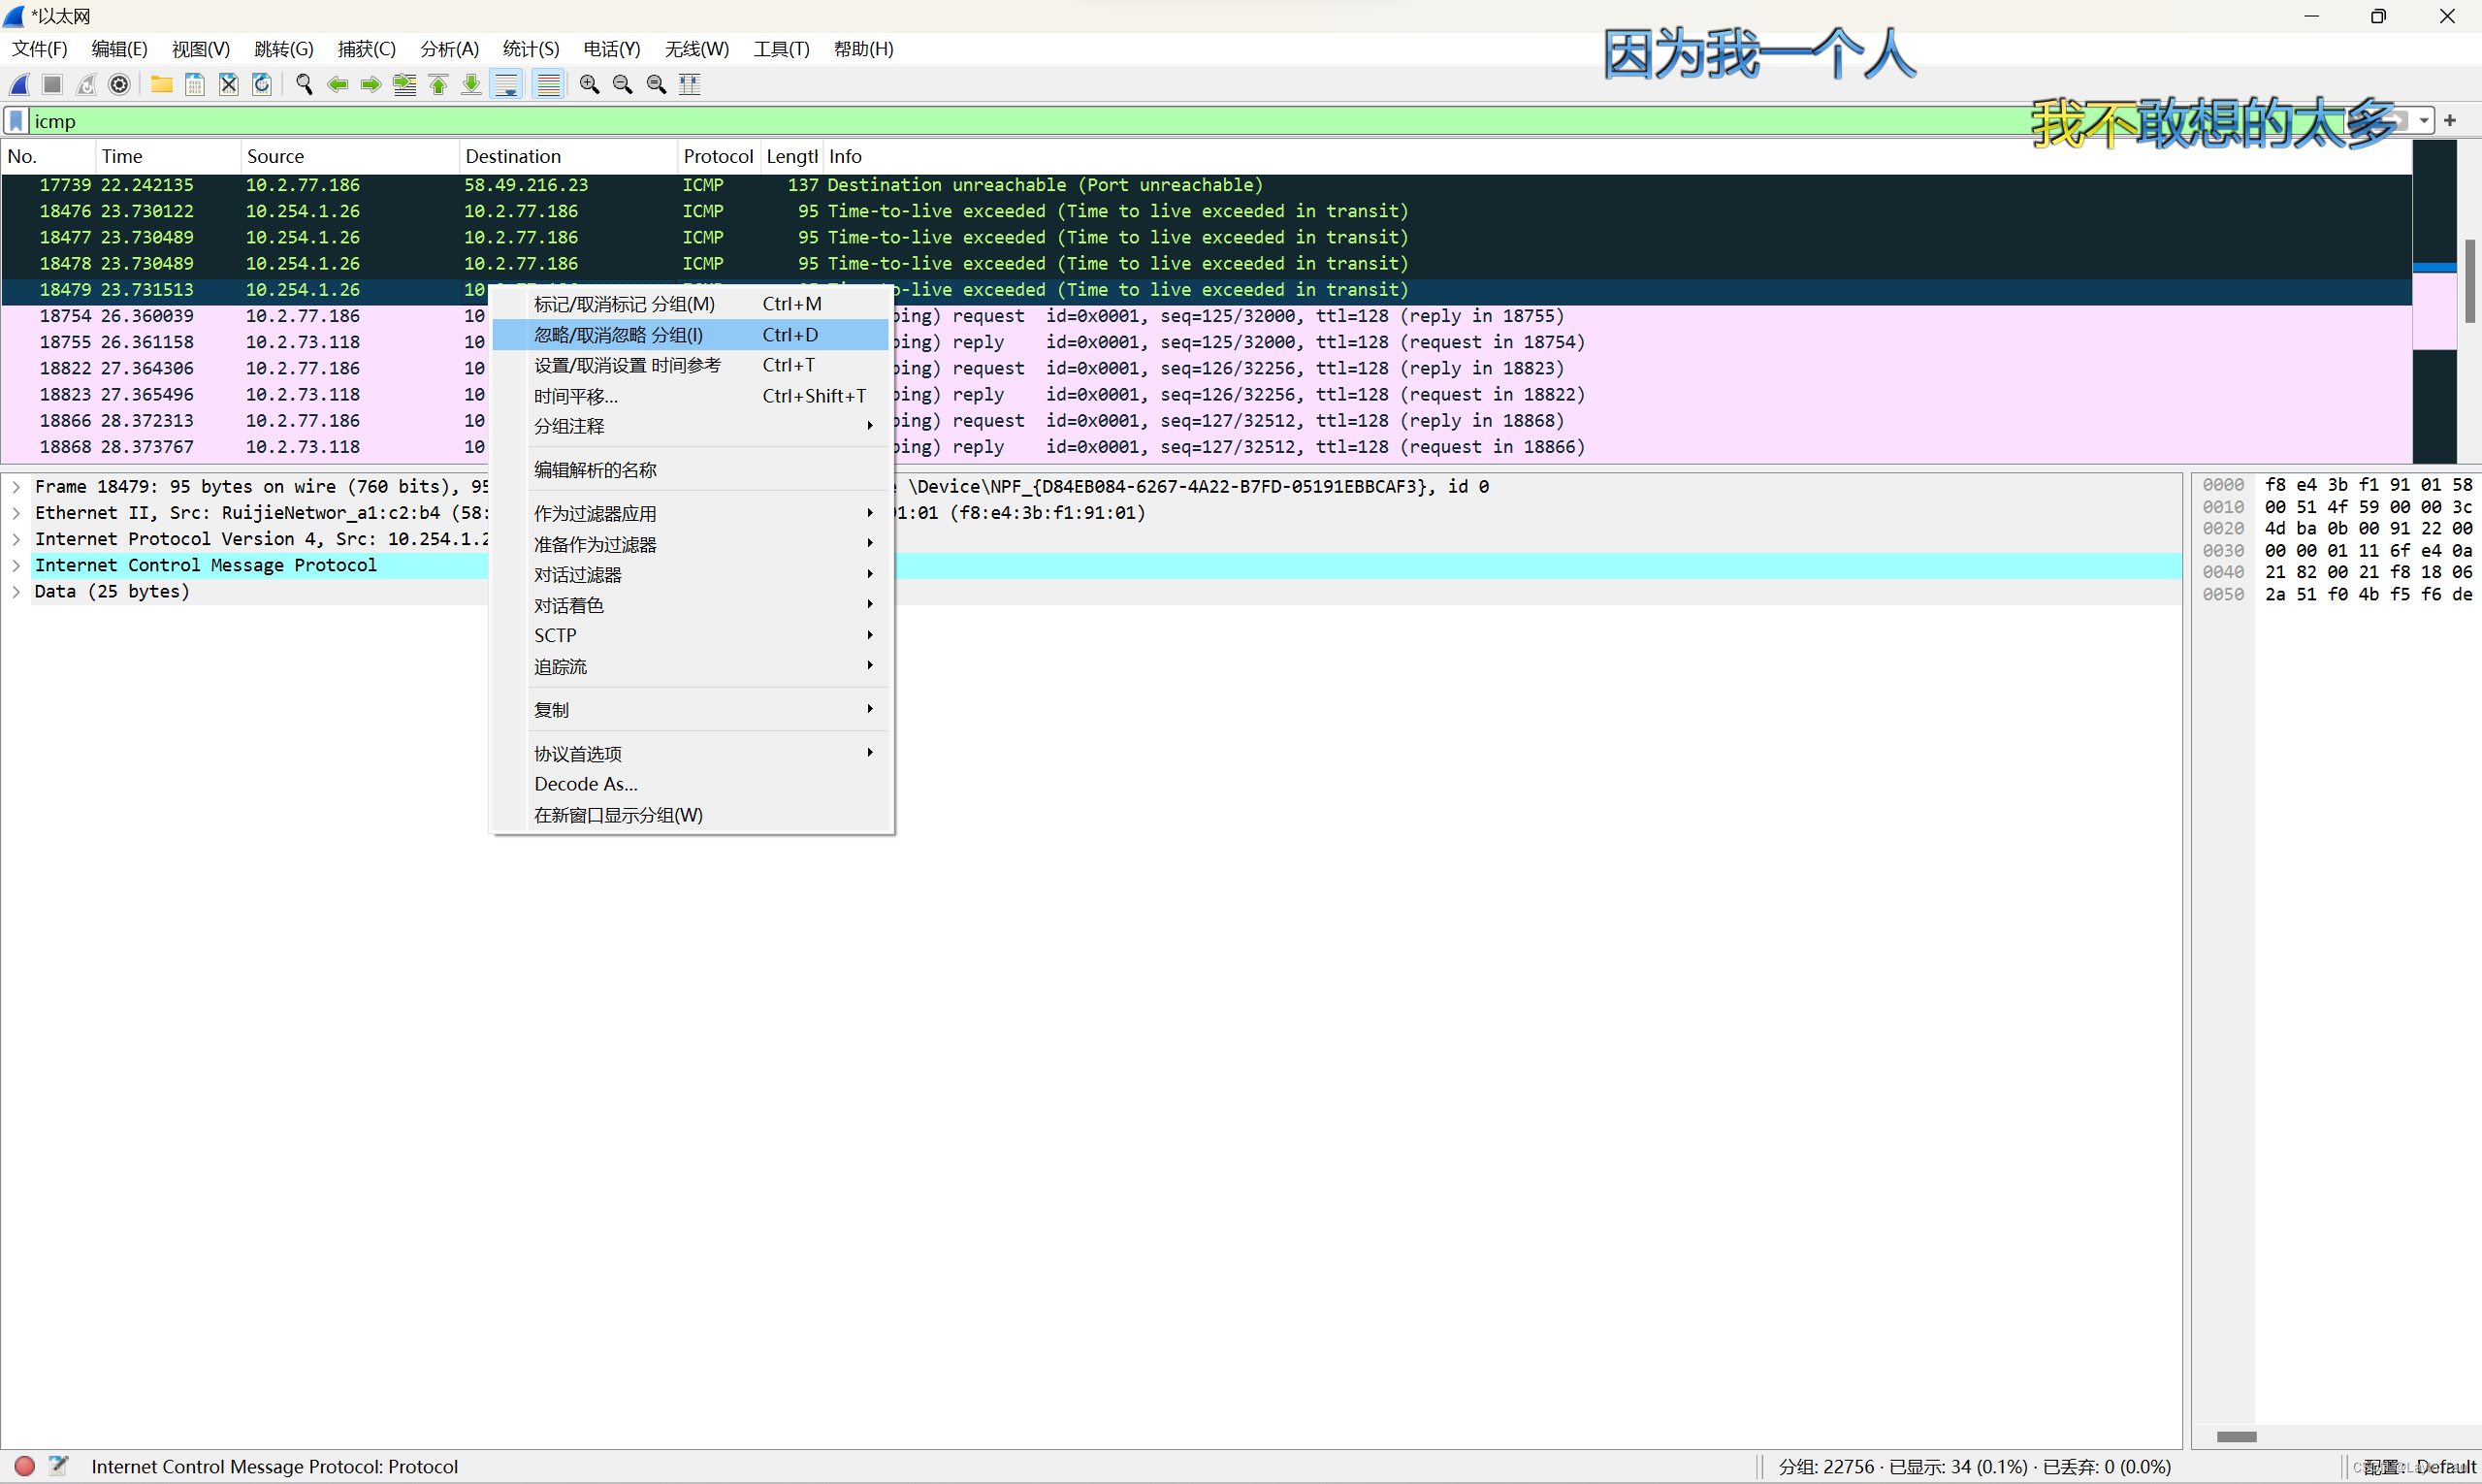Jump to the last packet
The image size is (2482, 1484).
tap(471, 85)
